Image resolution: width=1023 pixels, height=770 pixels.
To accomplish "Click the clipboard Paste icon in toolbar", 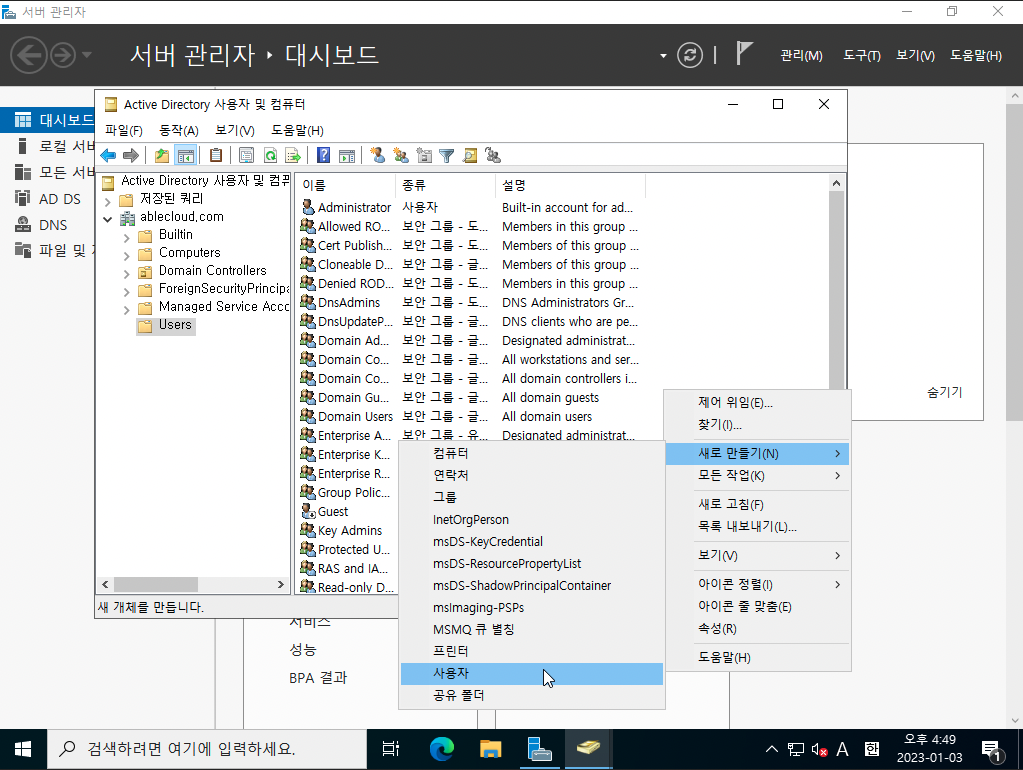I will [x=216, y=155].
